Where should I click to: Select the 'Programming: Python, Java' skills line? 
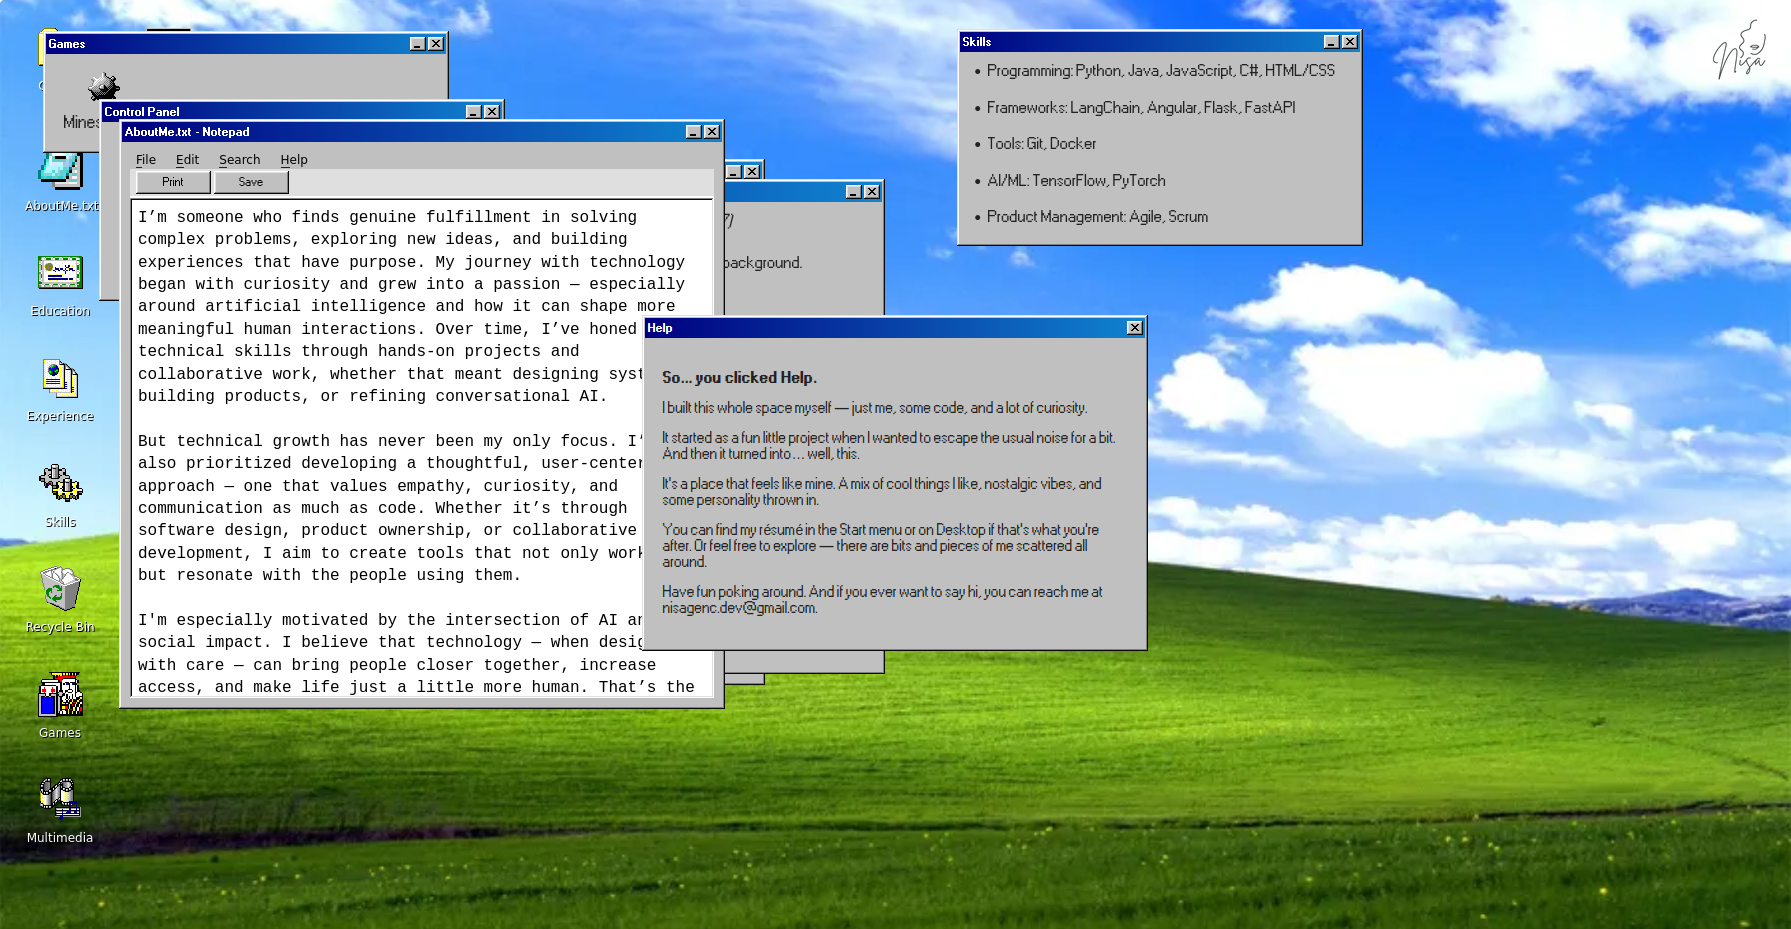pyautogui.click(x=1160, y=71)
